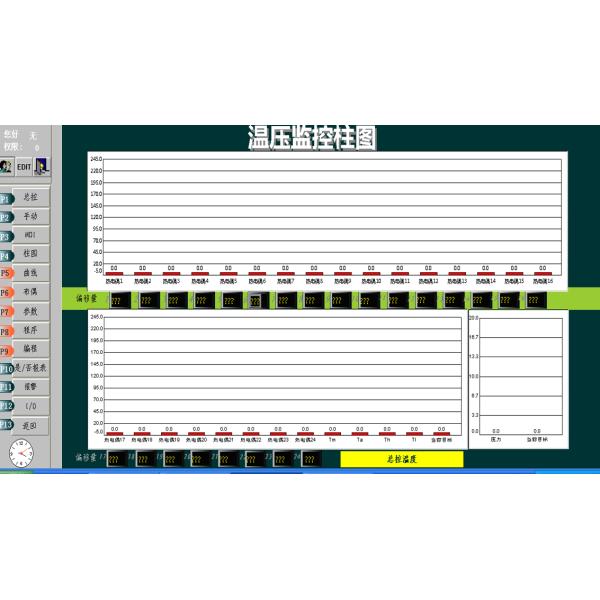Click the P11 tag marker
The width and height of the screenshot is (600, 600).
pos(6,386)
